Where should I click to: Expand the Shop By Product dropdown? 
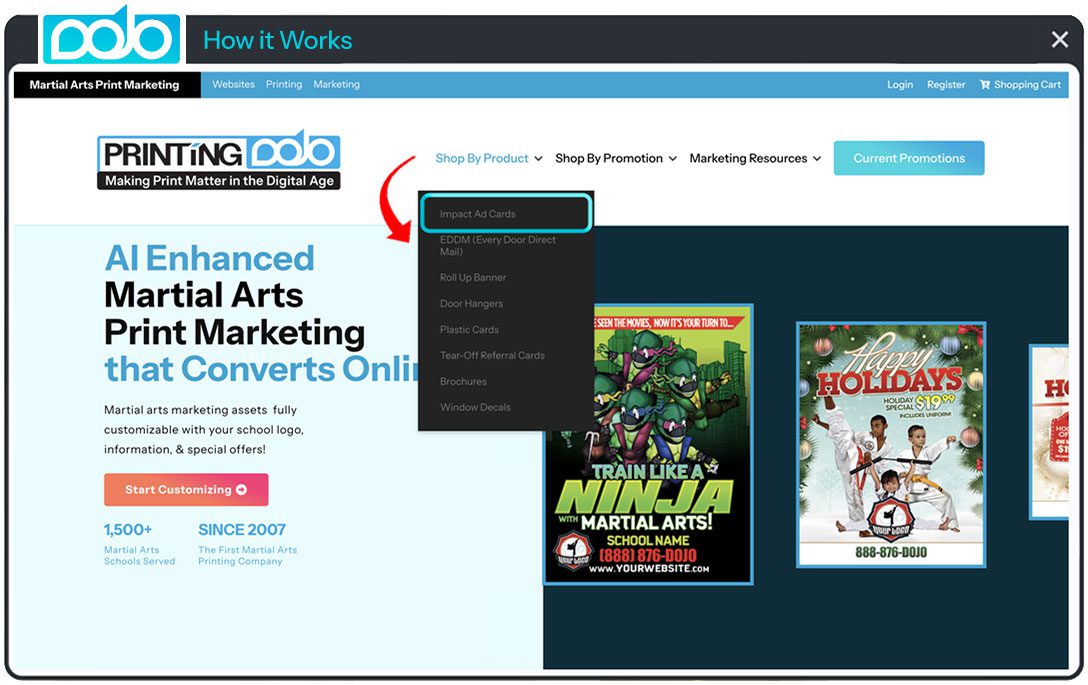489,158
